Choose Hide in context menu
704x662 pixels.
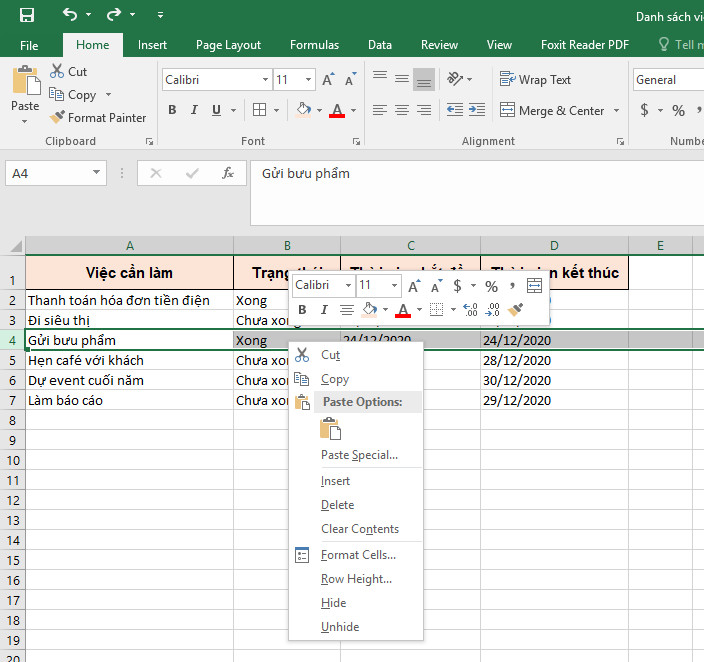(356, 603)
